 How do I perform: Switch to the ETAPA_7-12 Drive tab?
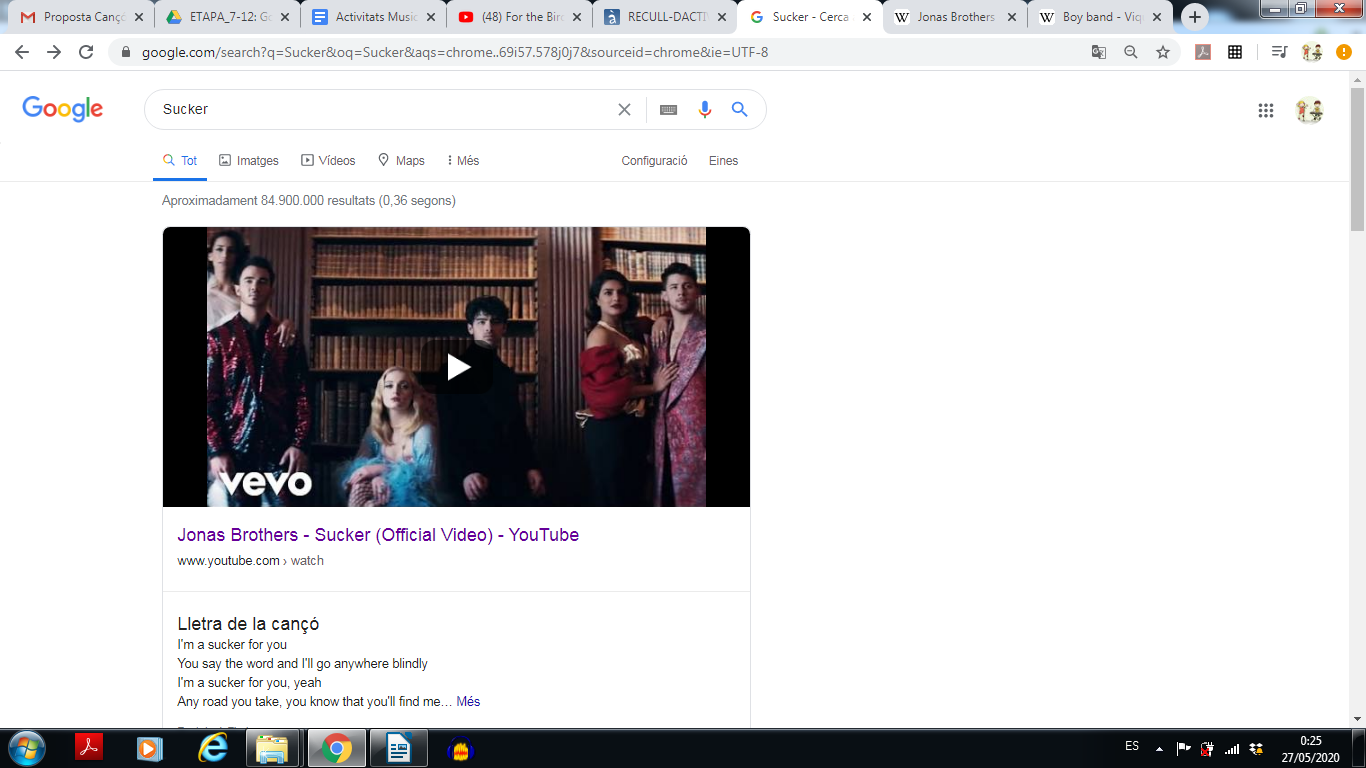[x=227, y=17]
